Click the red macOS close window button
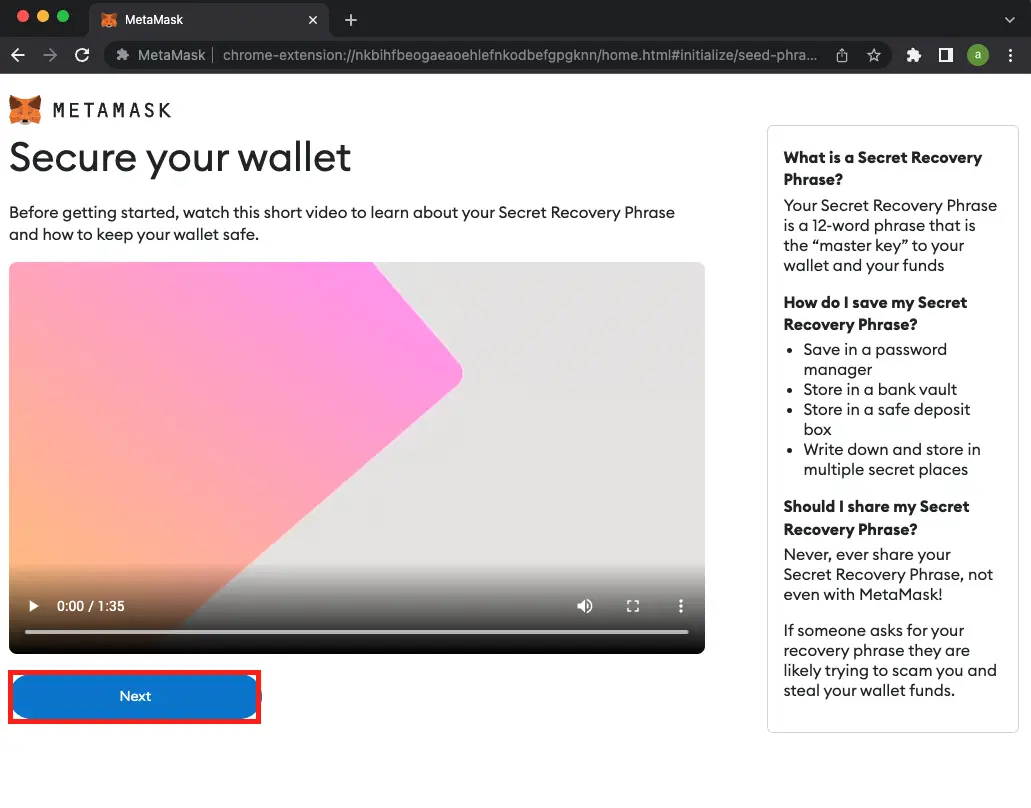This screenshot has height=808, width=1031. 22,16
